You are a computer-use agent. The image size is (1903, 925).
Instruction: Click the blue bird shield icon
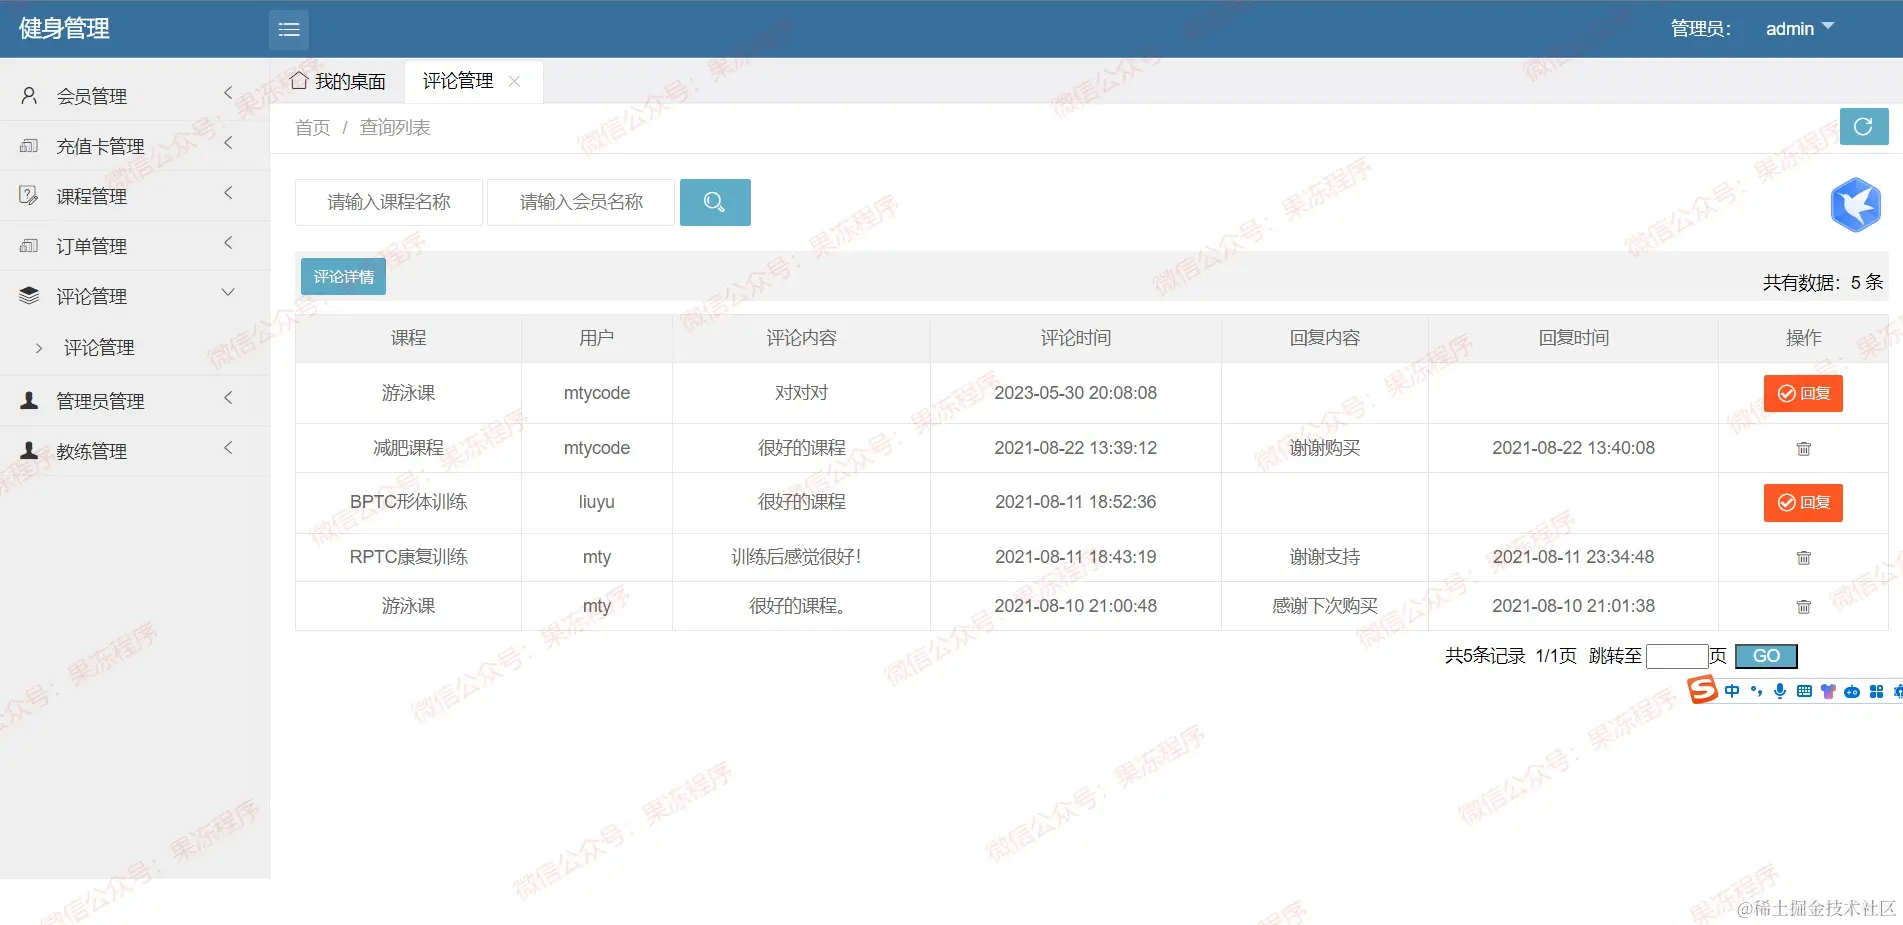pyautogui.click(x=1856, y=205)
